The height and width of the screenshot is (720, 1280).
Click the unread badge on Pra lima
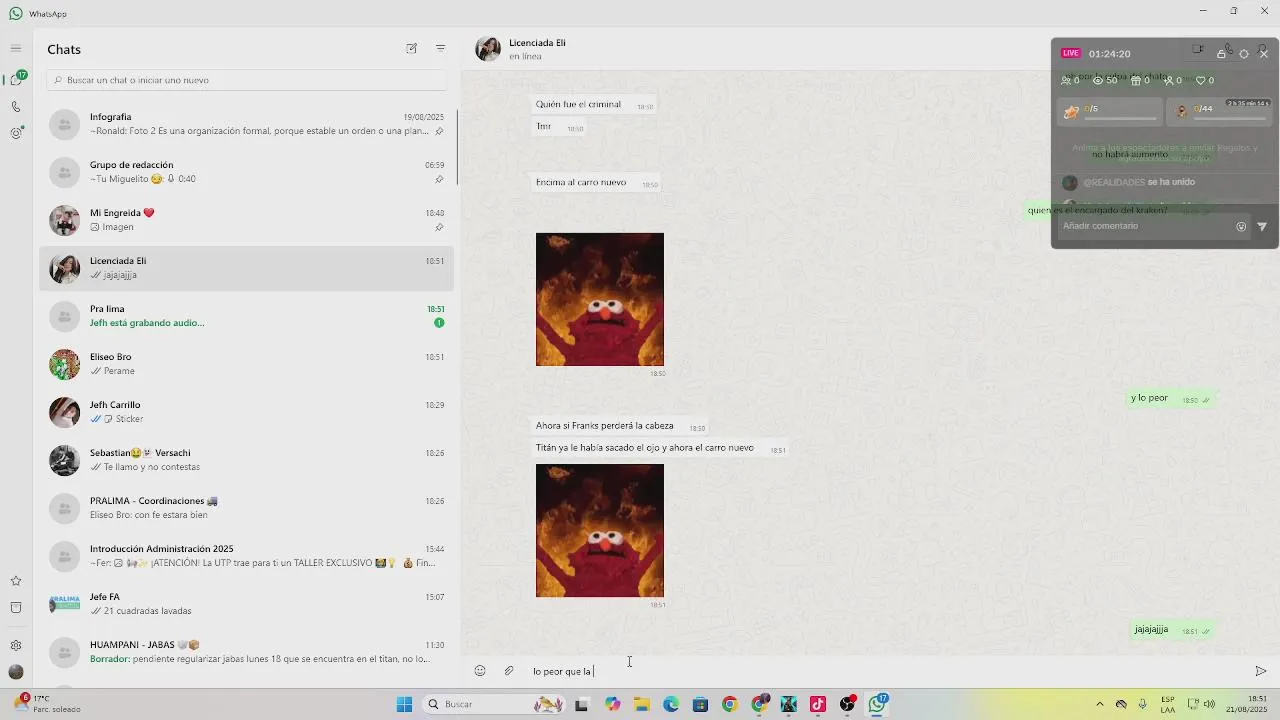pyautogui.click(x=439, y=323)
